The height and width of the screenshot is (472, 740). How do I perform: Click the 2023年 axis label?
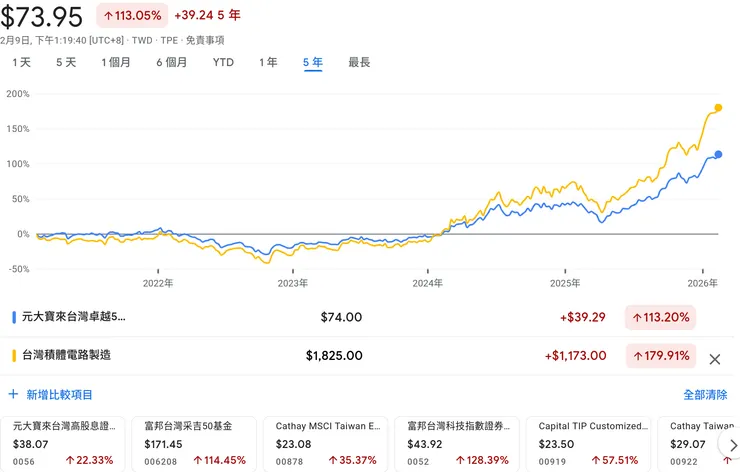pos(293,283)
